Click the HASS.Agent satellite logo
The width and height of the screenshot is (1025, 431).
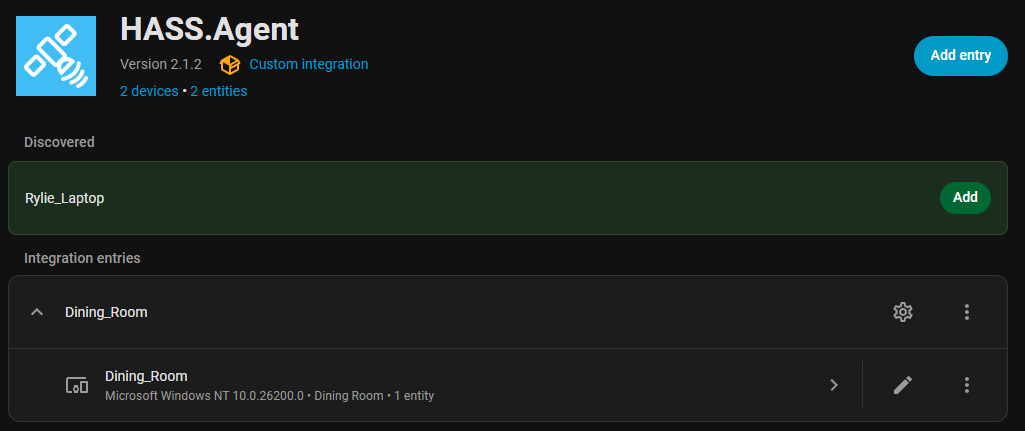coord(56,56)
